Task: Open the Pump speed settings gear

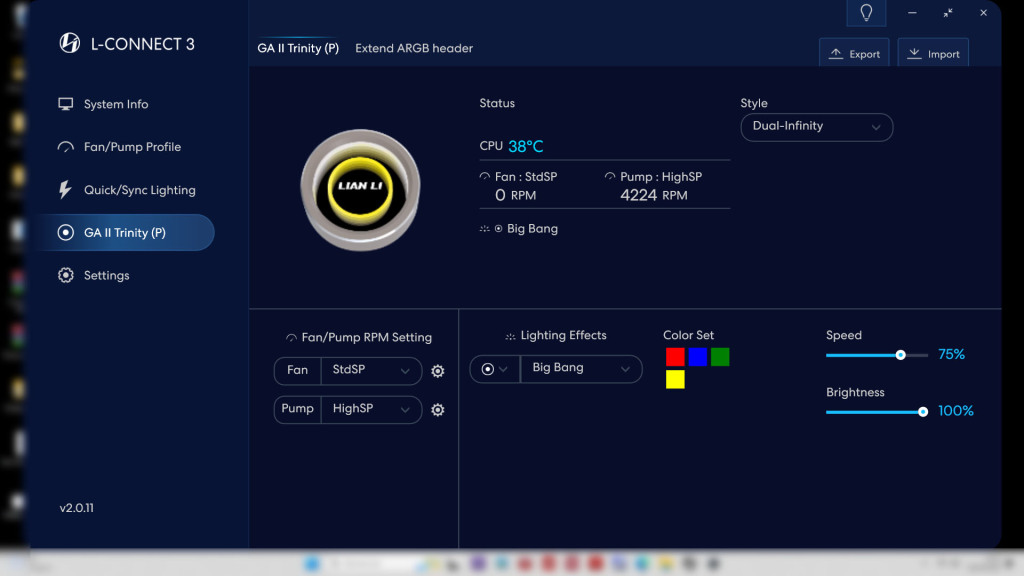Action: 437,409
